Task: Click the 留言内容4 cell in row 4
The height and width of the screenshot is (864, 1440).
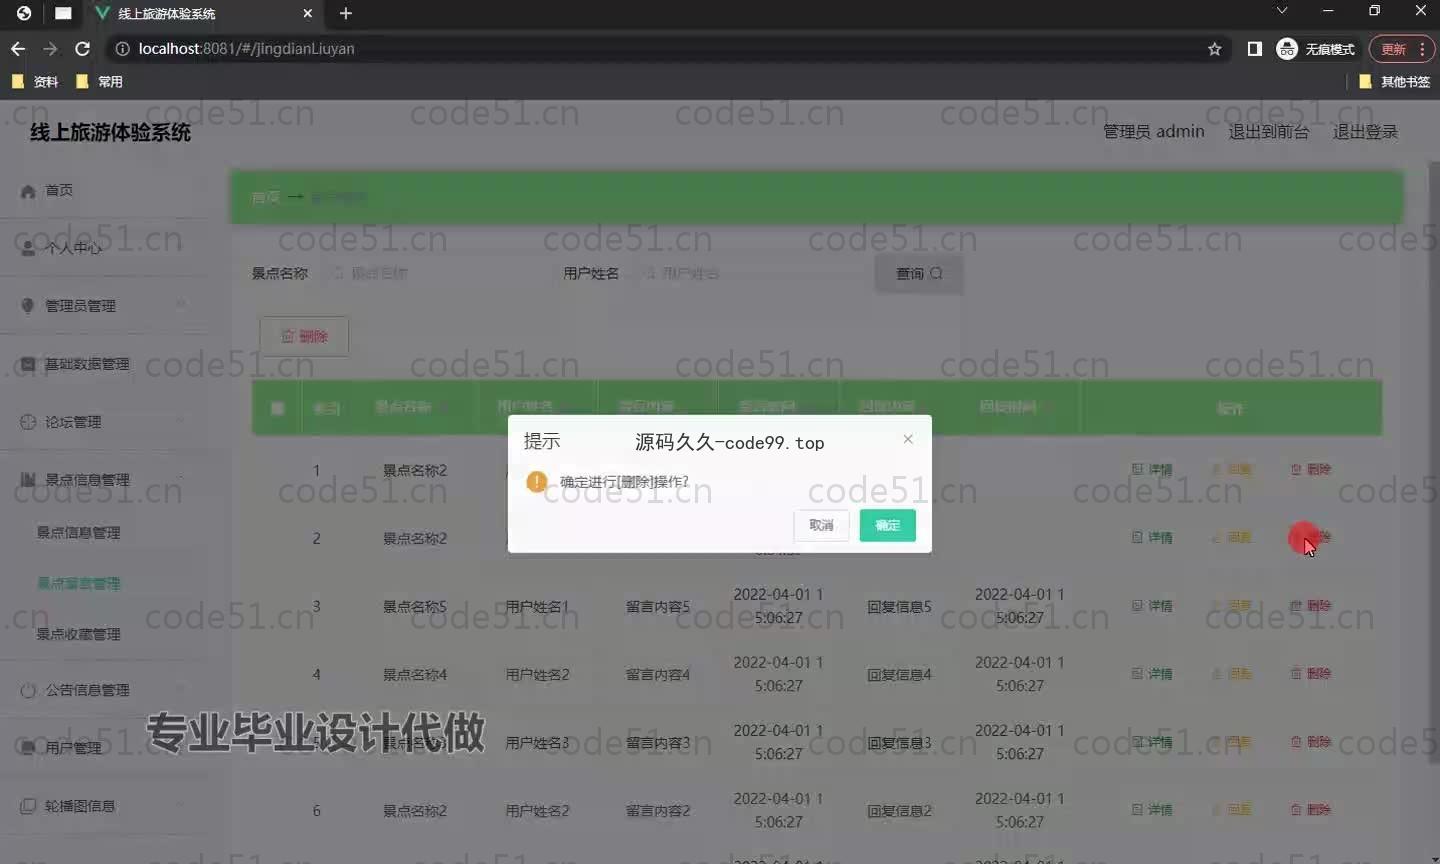Action: coord(658,675)
